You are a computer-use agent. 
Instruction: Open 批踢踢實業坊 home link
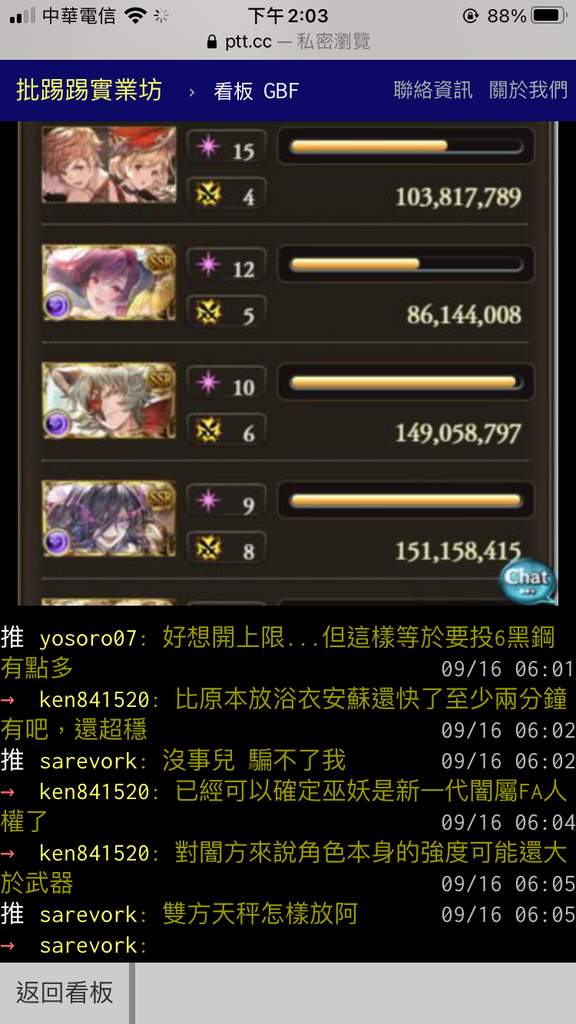click(x=89, y=90)
